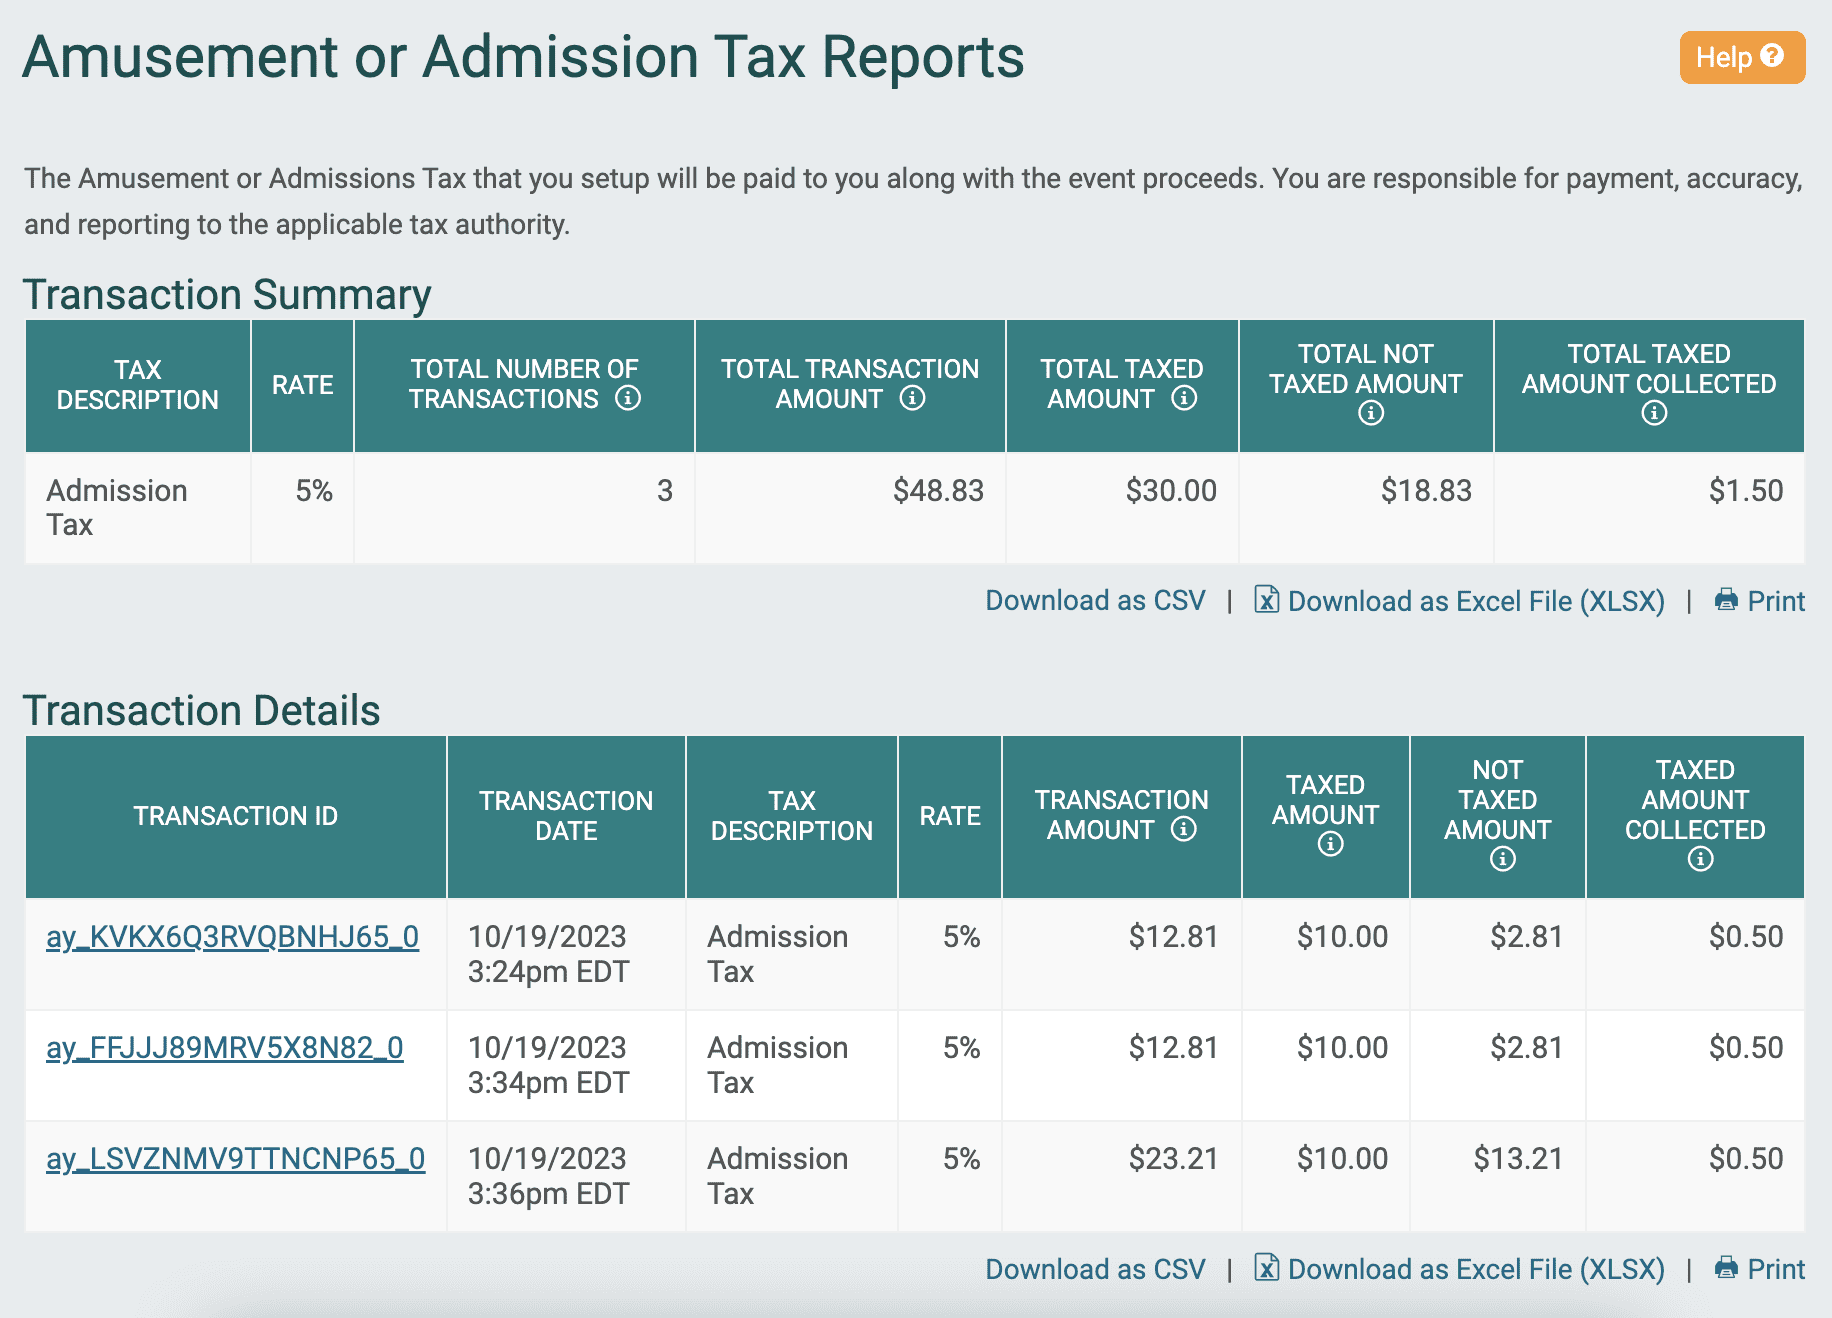Click info icon on Total Taxed Amount Collected
This screenshot has width=1832, height=1318.
tap(1654, 413)
